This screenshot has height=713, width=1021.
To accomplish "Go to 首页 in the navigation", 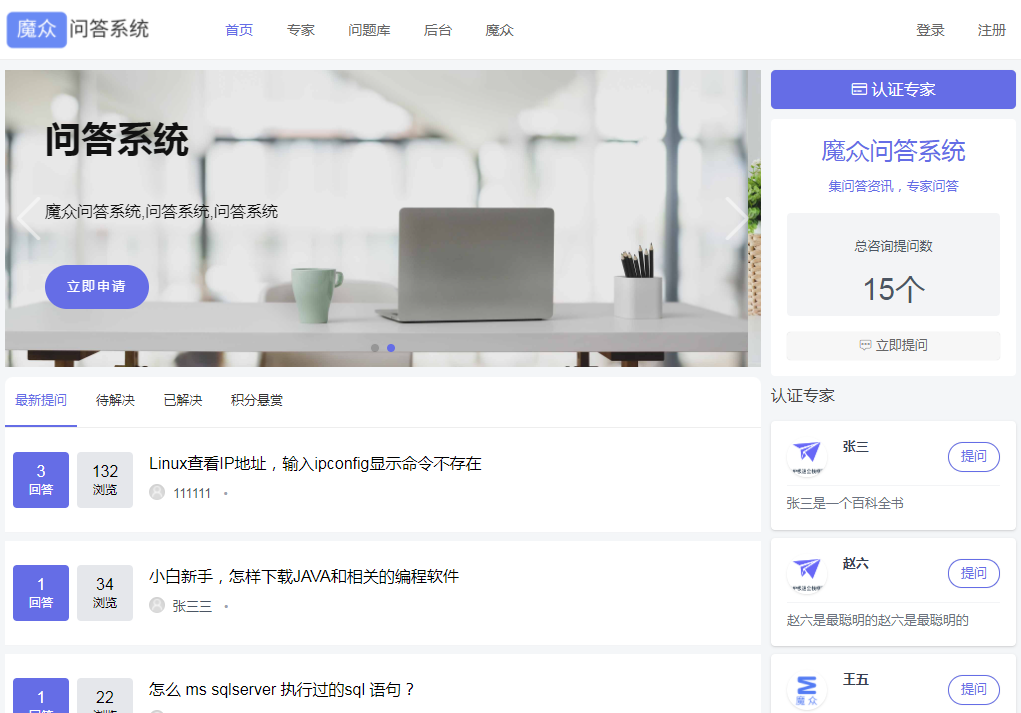I will [x=239, y=30].
